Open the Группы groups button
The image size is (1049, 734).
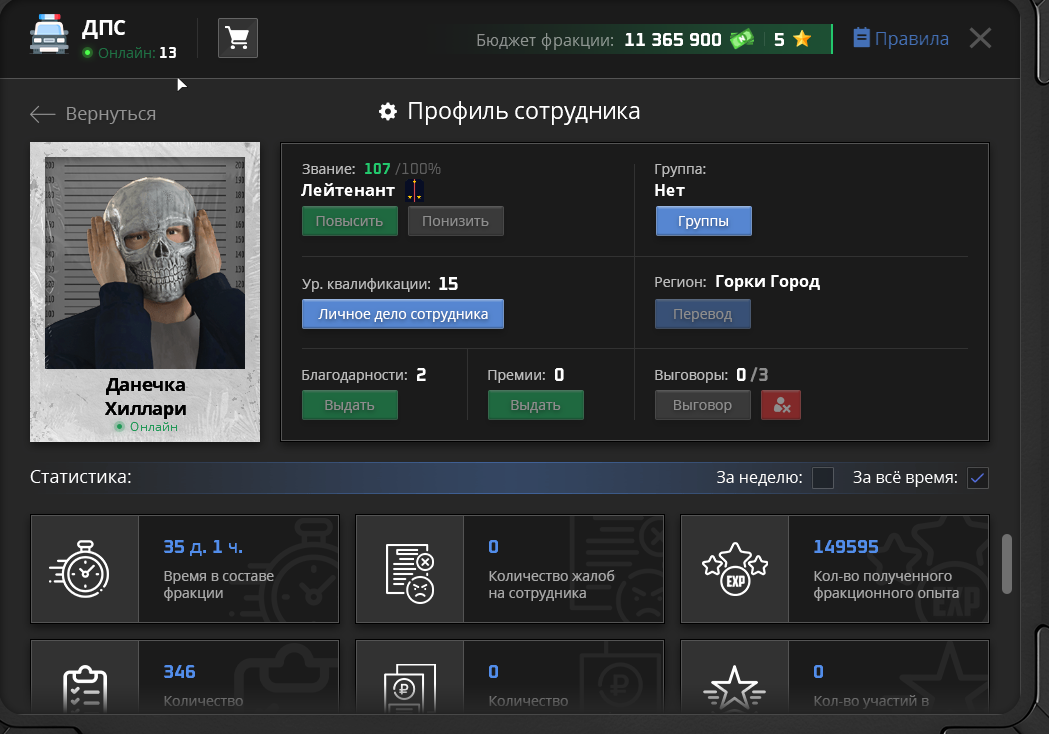[x=703, y=221]
